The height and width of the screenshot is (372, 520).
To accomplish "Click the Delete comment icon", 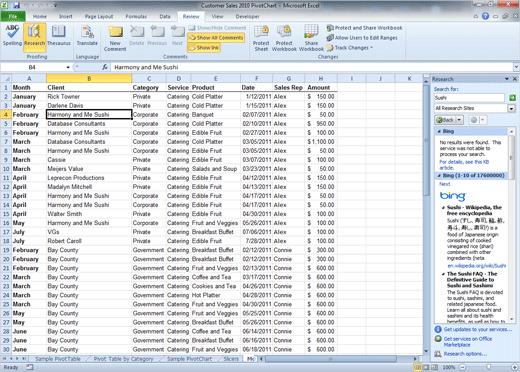I will [x=136, y=35].
